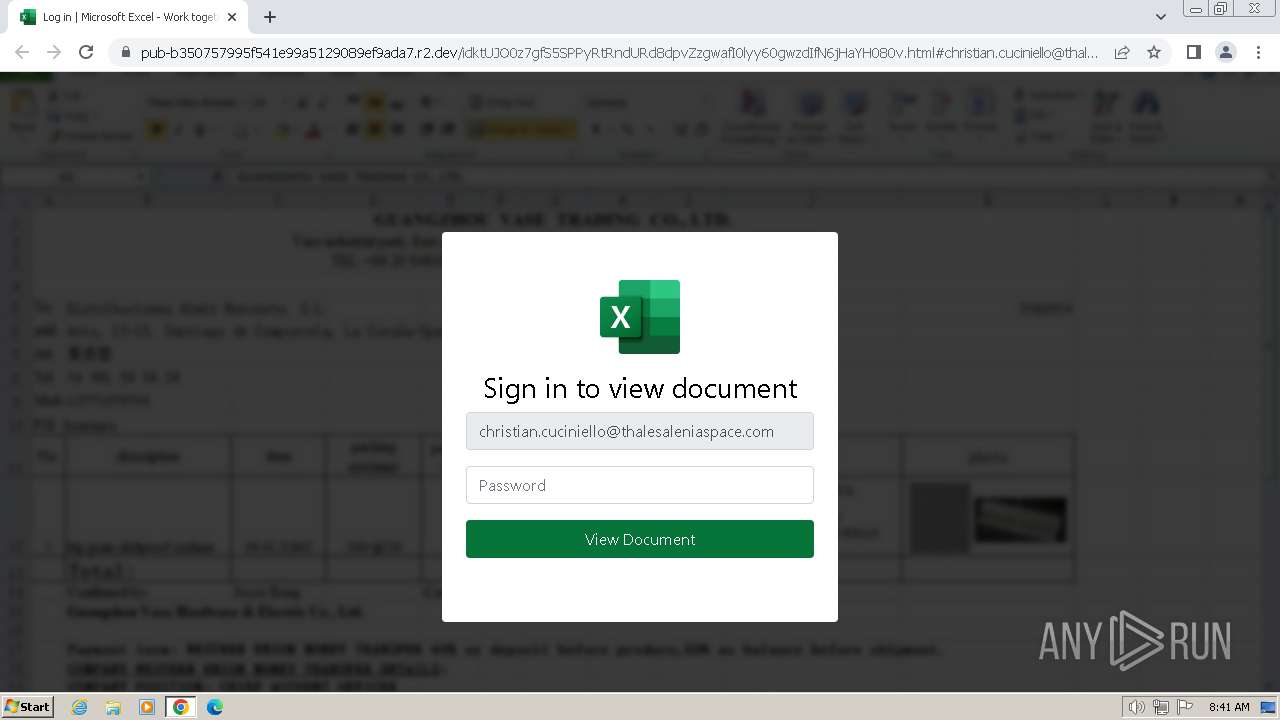Click the share page icon

[x=1122, y=52]
